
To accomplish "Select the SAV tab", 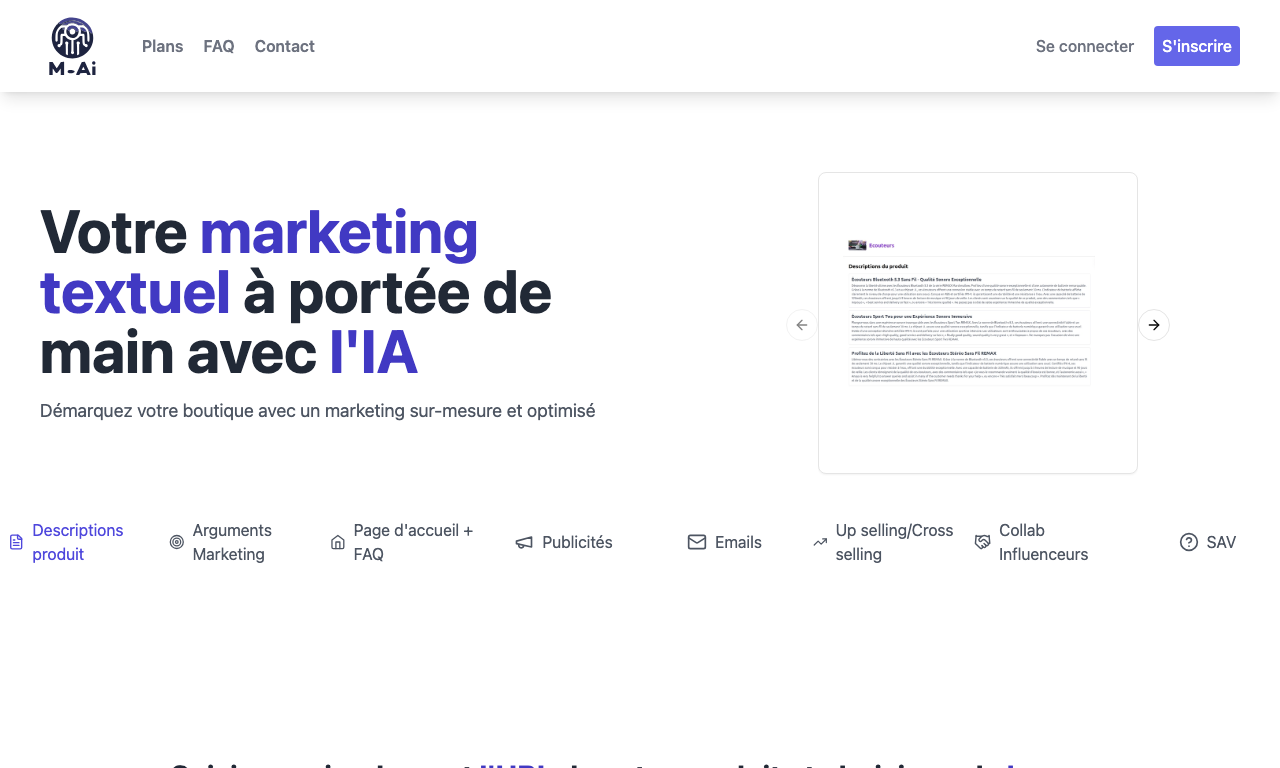I will pos(1208,542).
